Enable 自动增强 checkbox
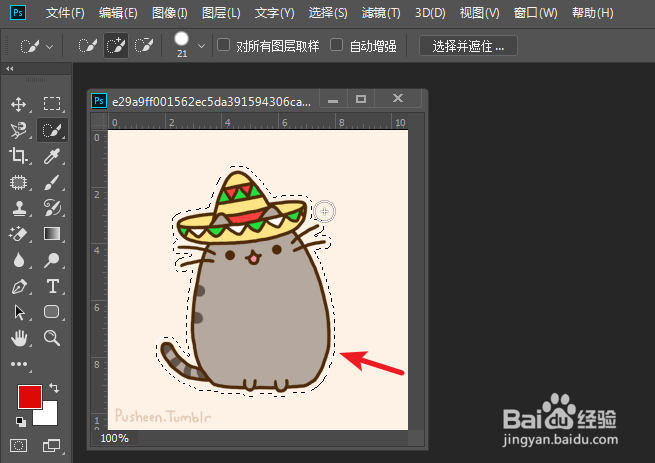This screenshot has height=463, width=655. pyautogui.click(x=336, y=45)
